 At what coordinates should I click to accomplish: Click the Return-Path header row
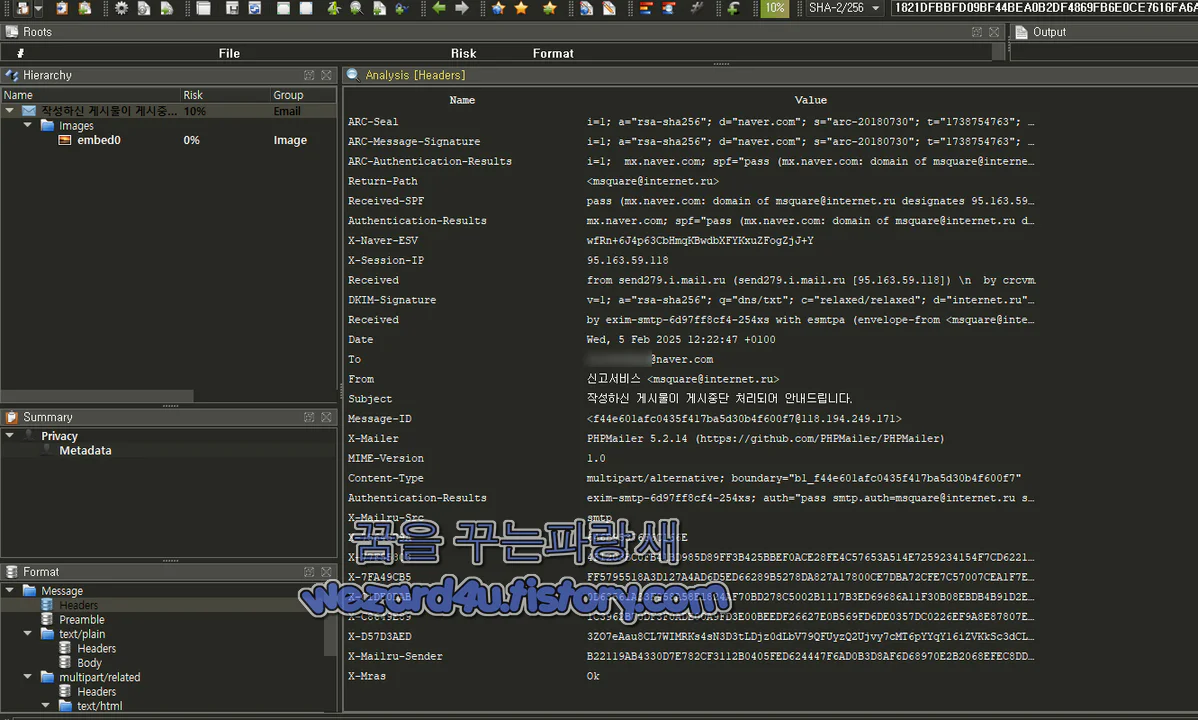tap(691, 181)
